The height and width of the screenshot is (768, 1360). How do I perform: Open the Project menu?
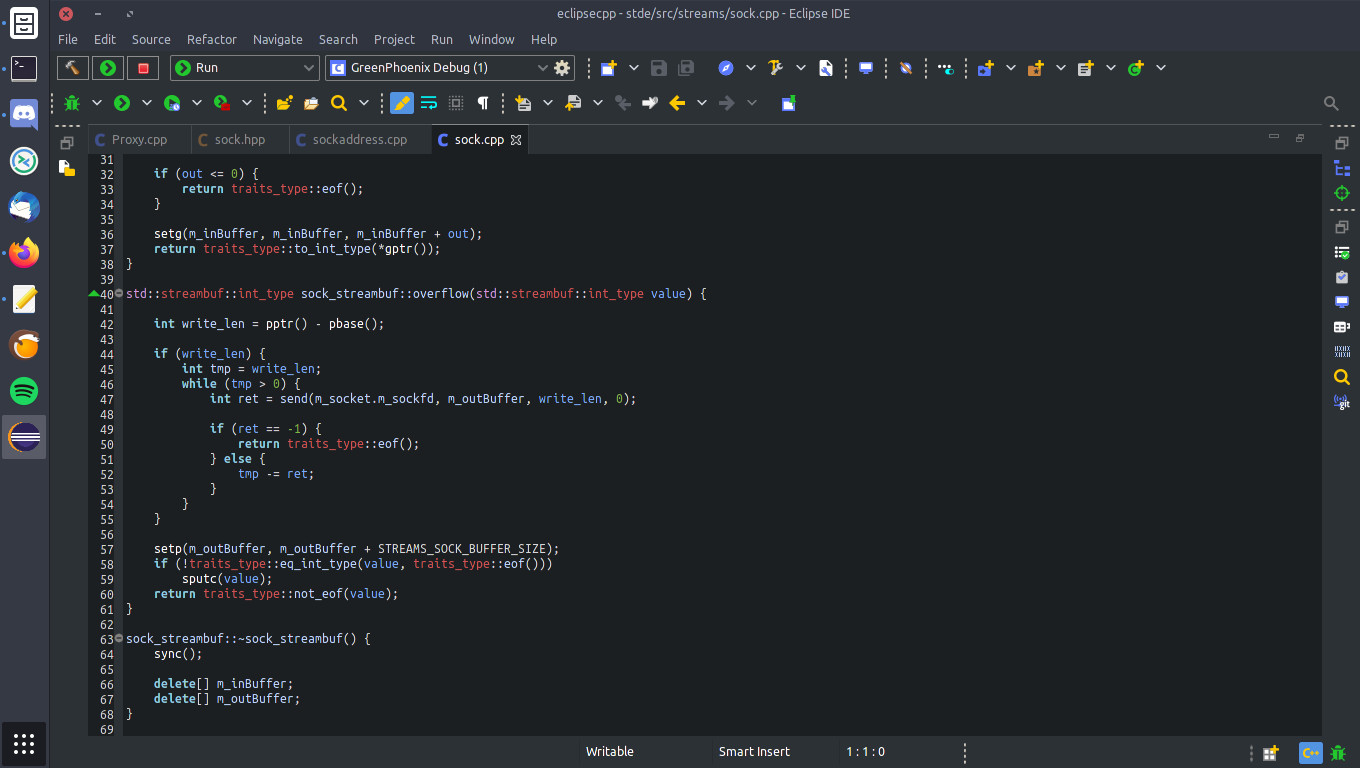394,39
